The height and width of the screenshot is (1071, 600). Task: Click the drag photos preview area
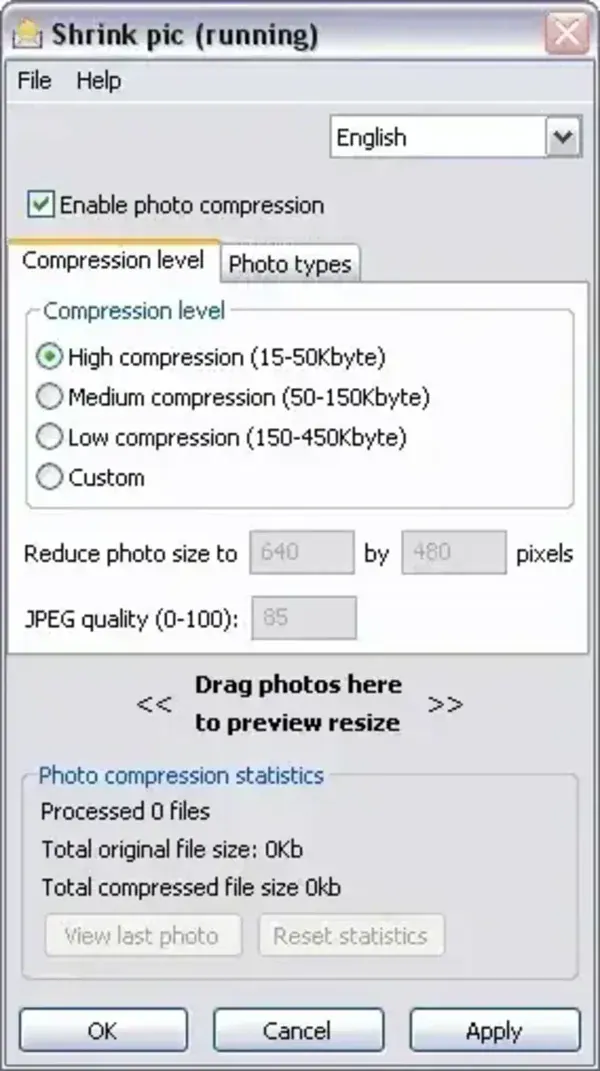297,703
